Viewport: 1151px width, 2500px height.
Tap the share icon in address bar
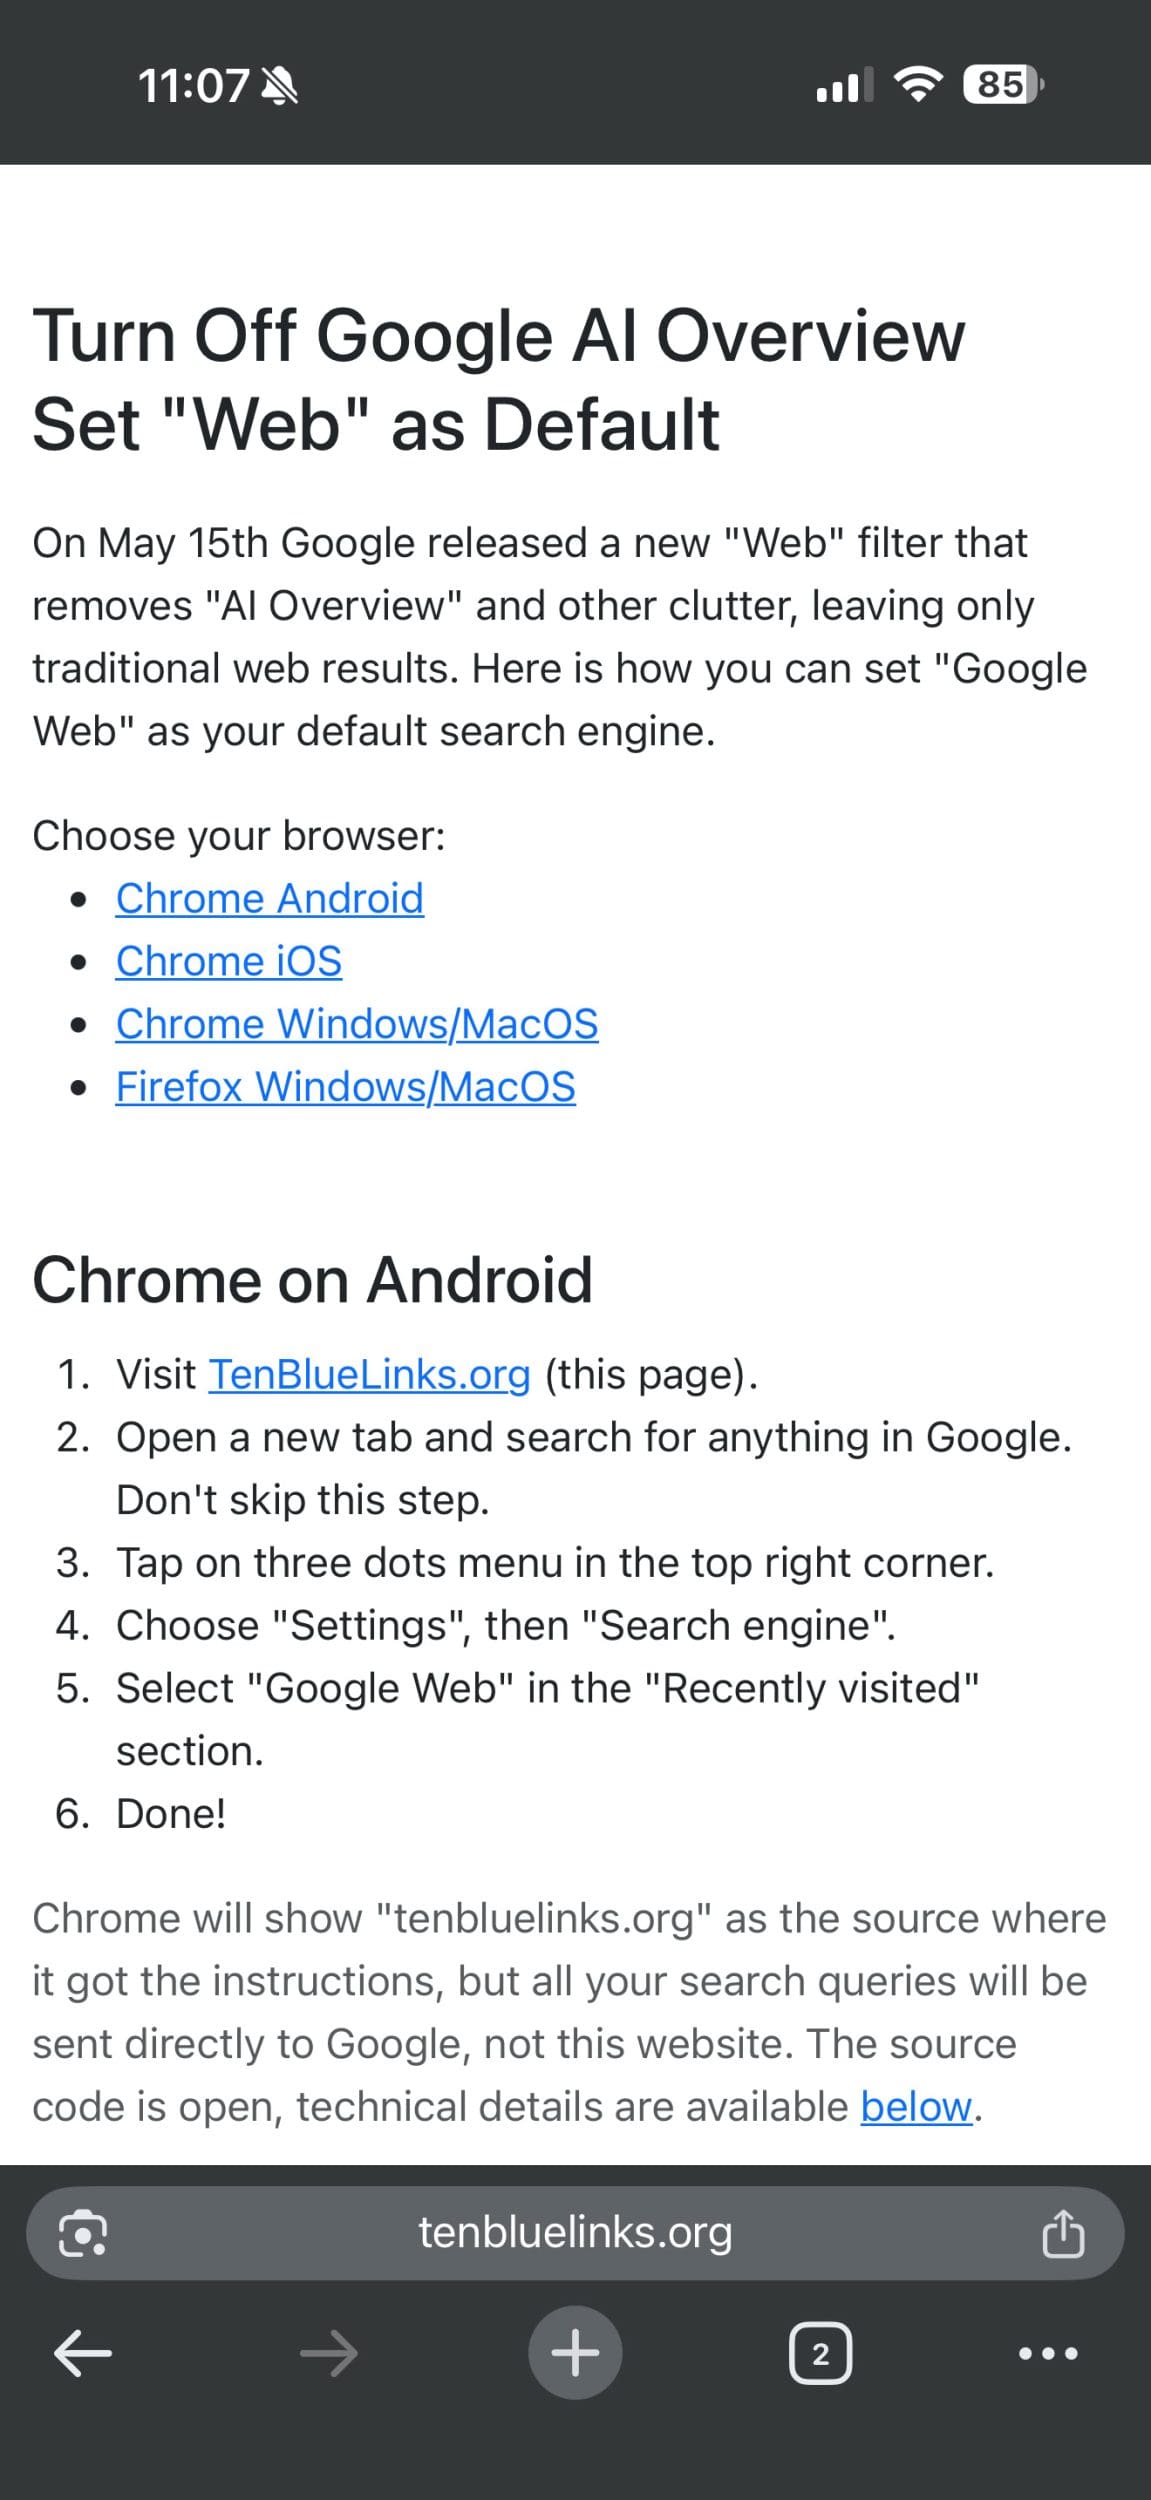point(1063,2233)
